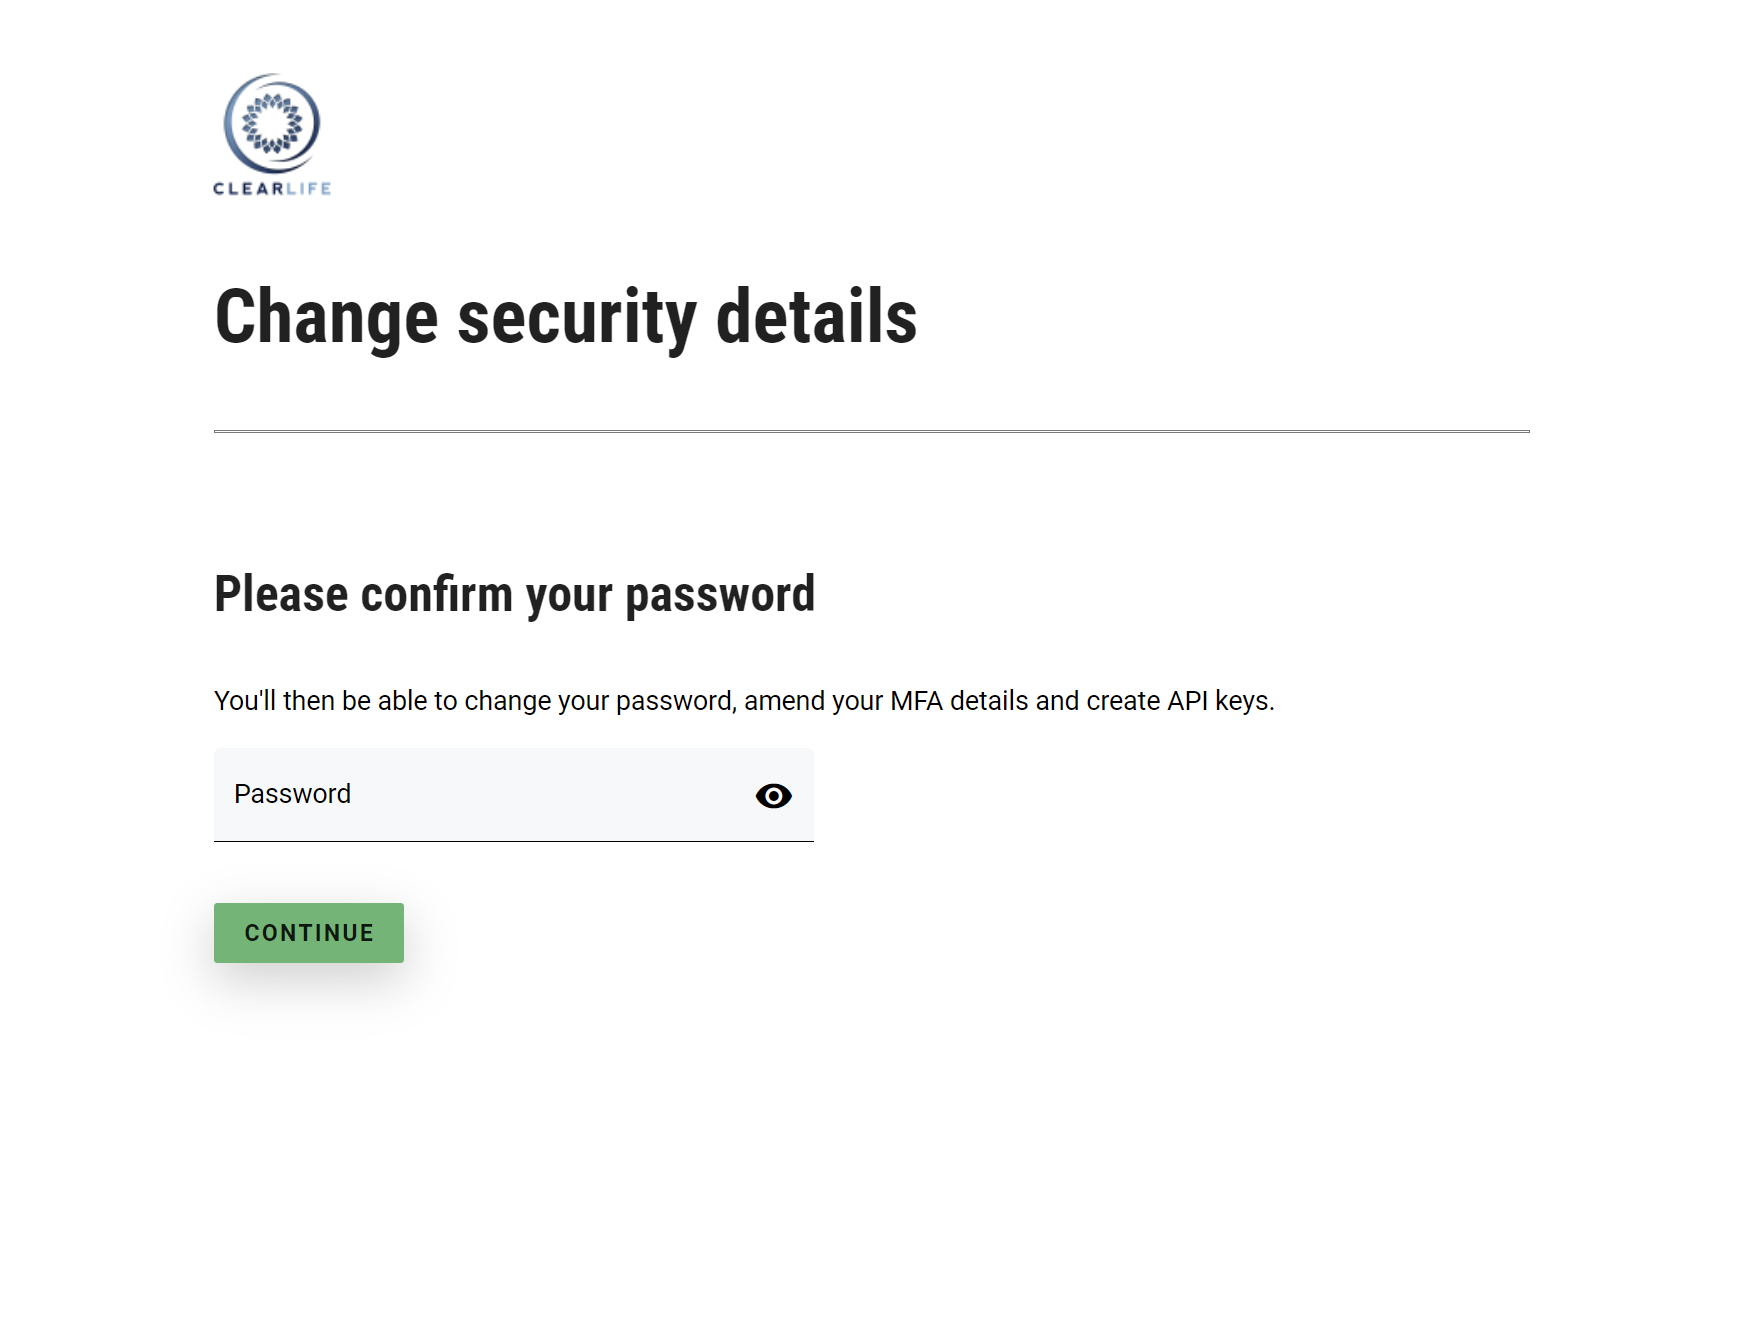Click the word "security" in the main heading

576,318
